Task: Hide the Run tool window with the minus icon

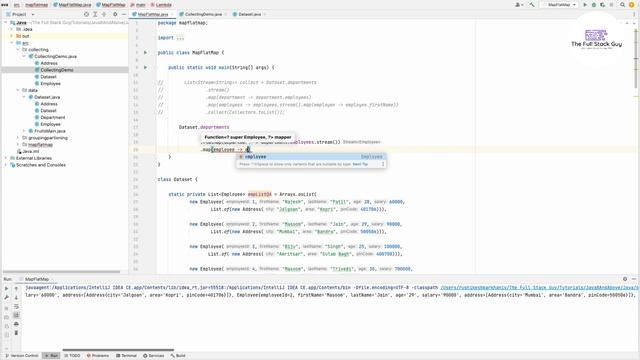Action: point(634,279)
